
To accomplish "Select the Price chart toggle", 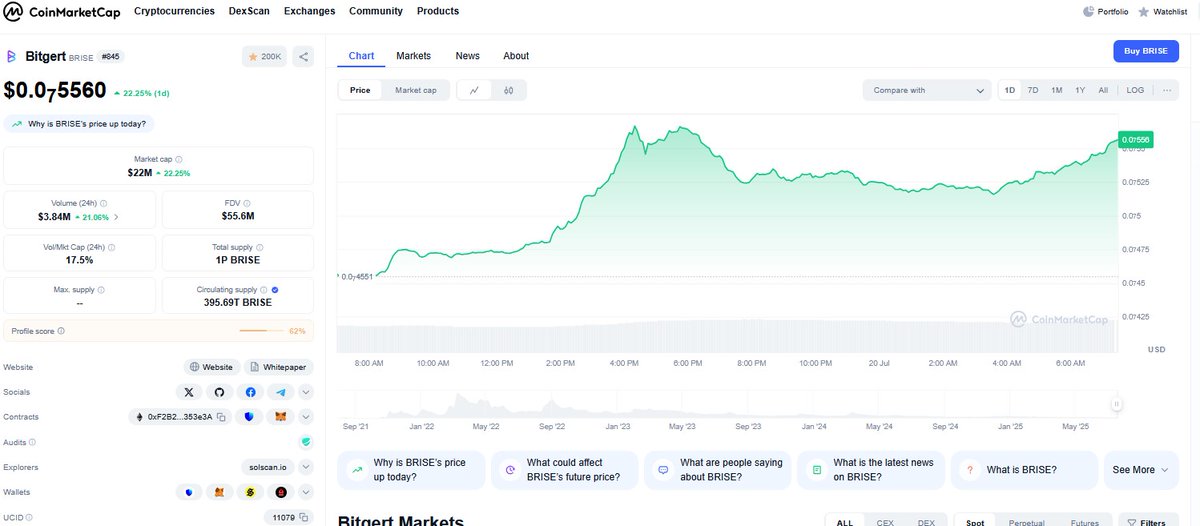I will (360, 90).
